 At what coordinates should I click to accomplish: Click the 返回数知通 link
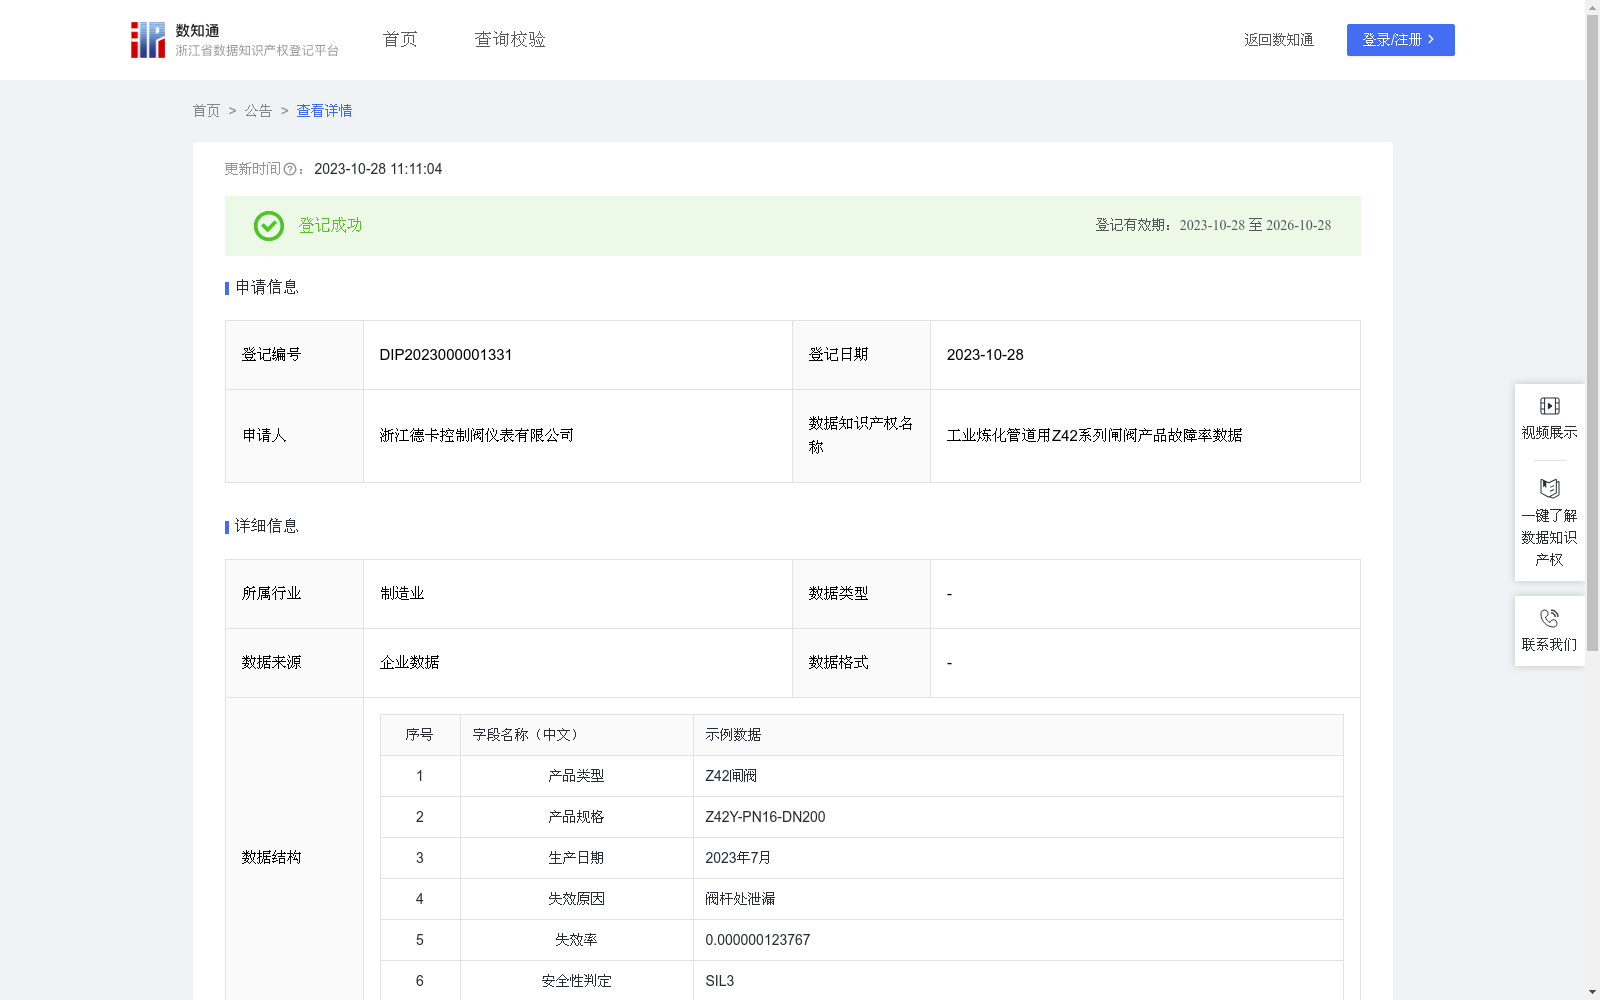[x=1279, y=40]
